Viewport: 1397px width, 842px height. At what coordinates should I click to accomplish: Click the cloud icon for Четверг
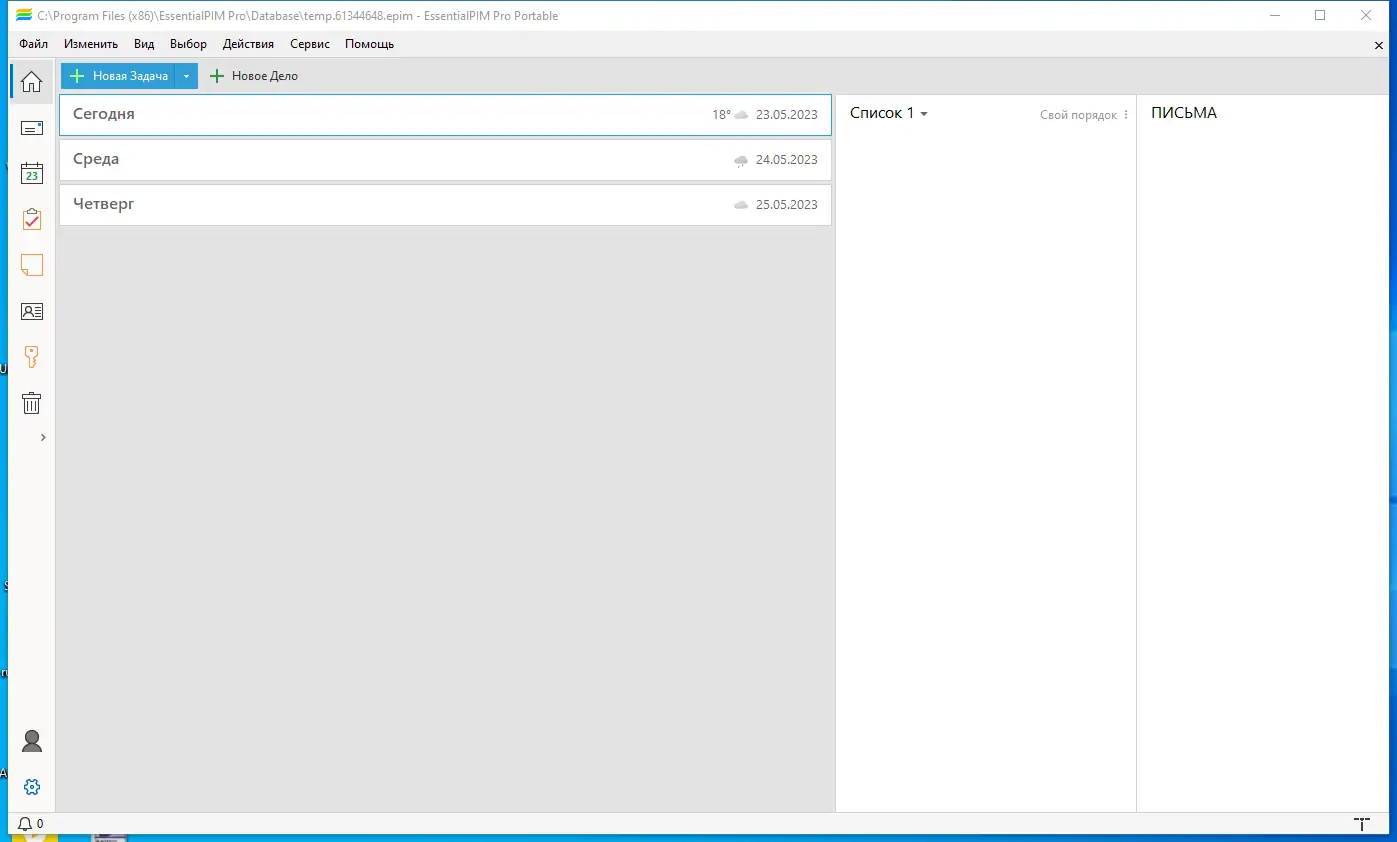pos(741,205)
